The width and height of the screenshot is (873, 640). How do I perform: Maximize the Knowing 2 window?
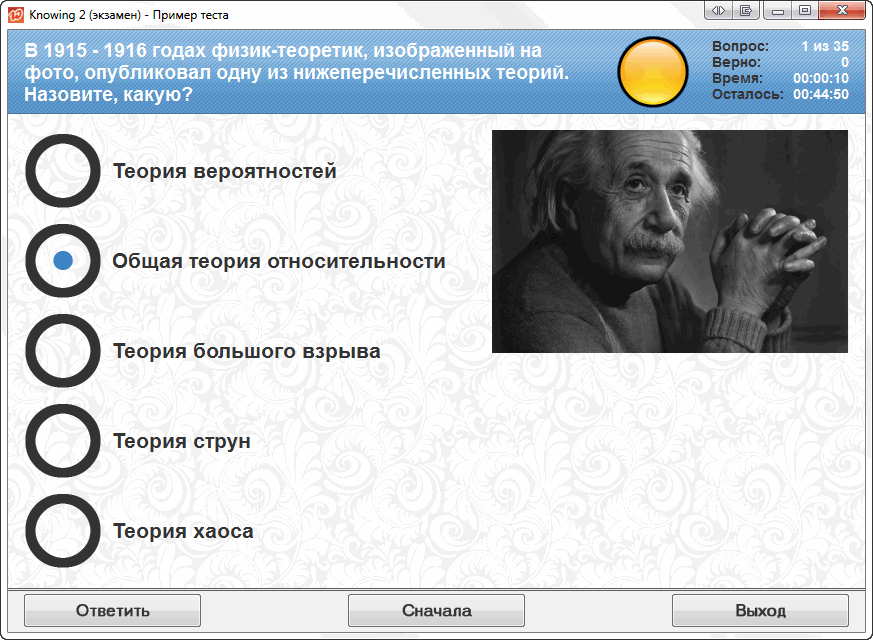[x=805, y=10]
